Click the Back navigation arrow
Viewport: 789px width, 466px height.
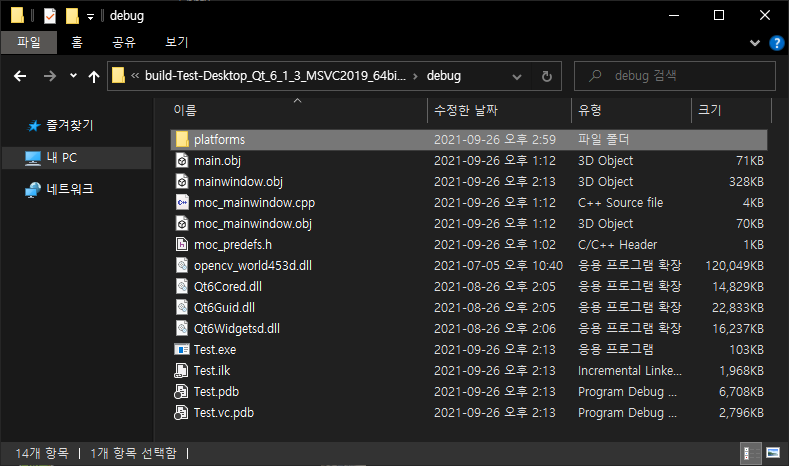pyautogui.click(x=20, y=76)
